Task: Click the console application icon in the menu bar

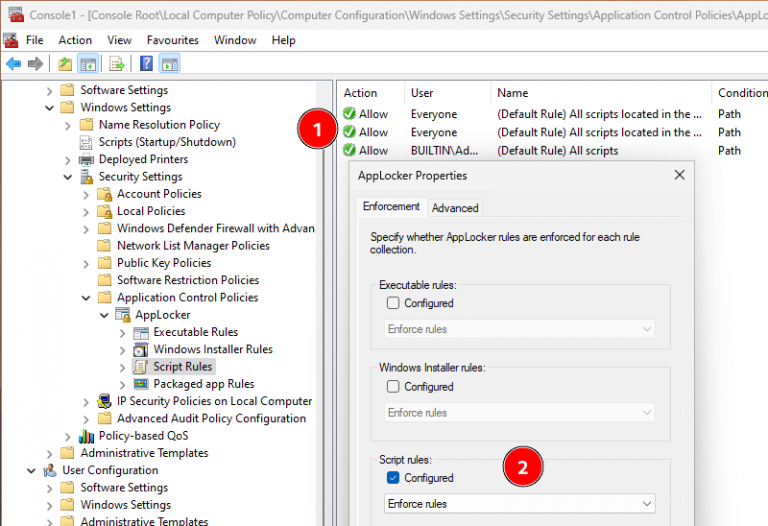Action: click(x=11, y=40)
